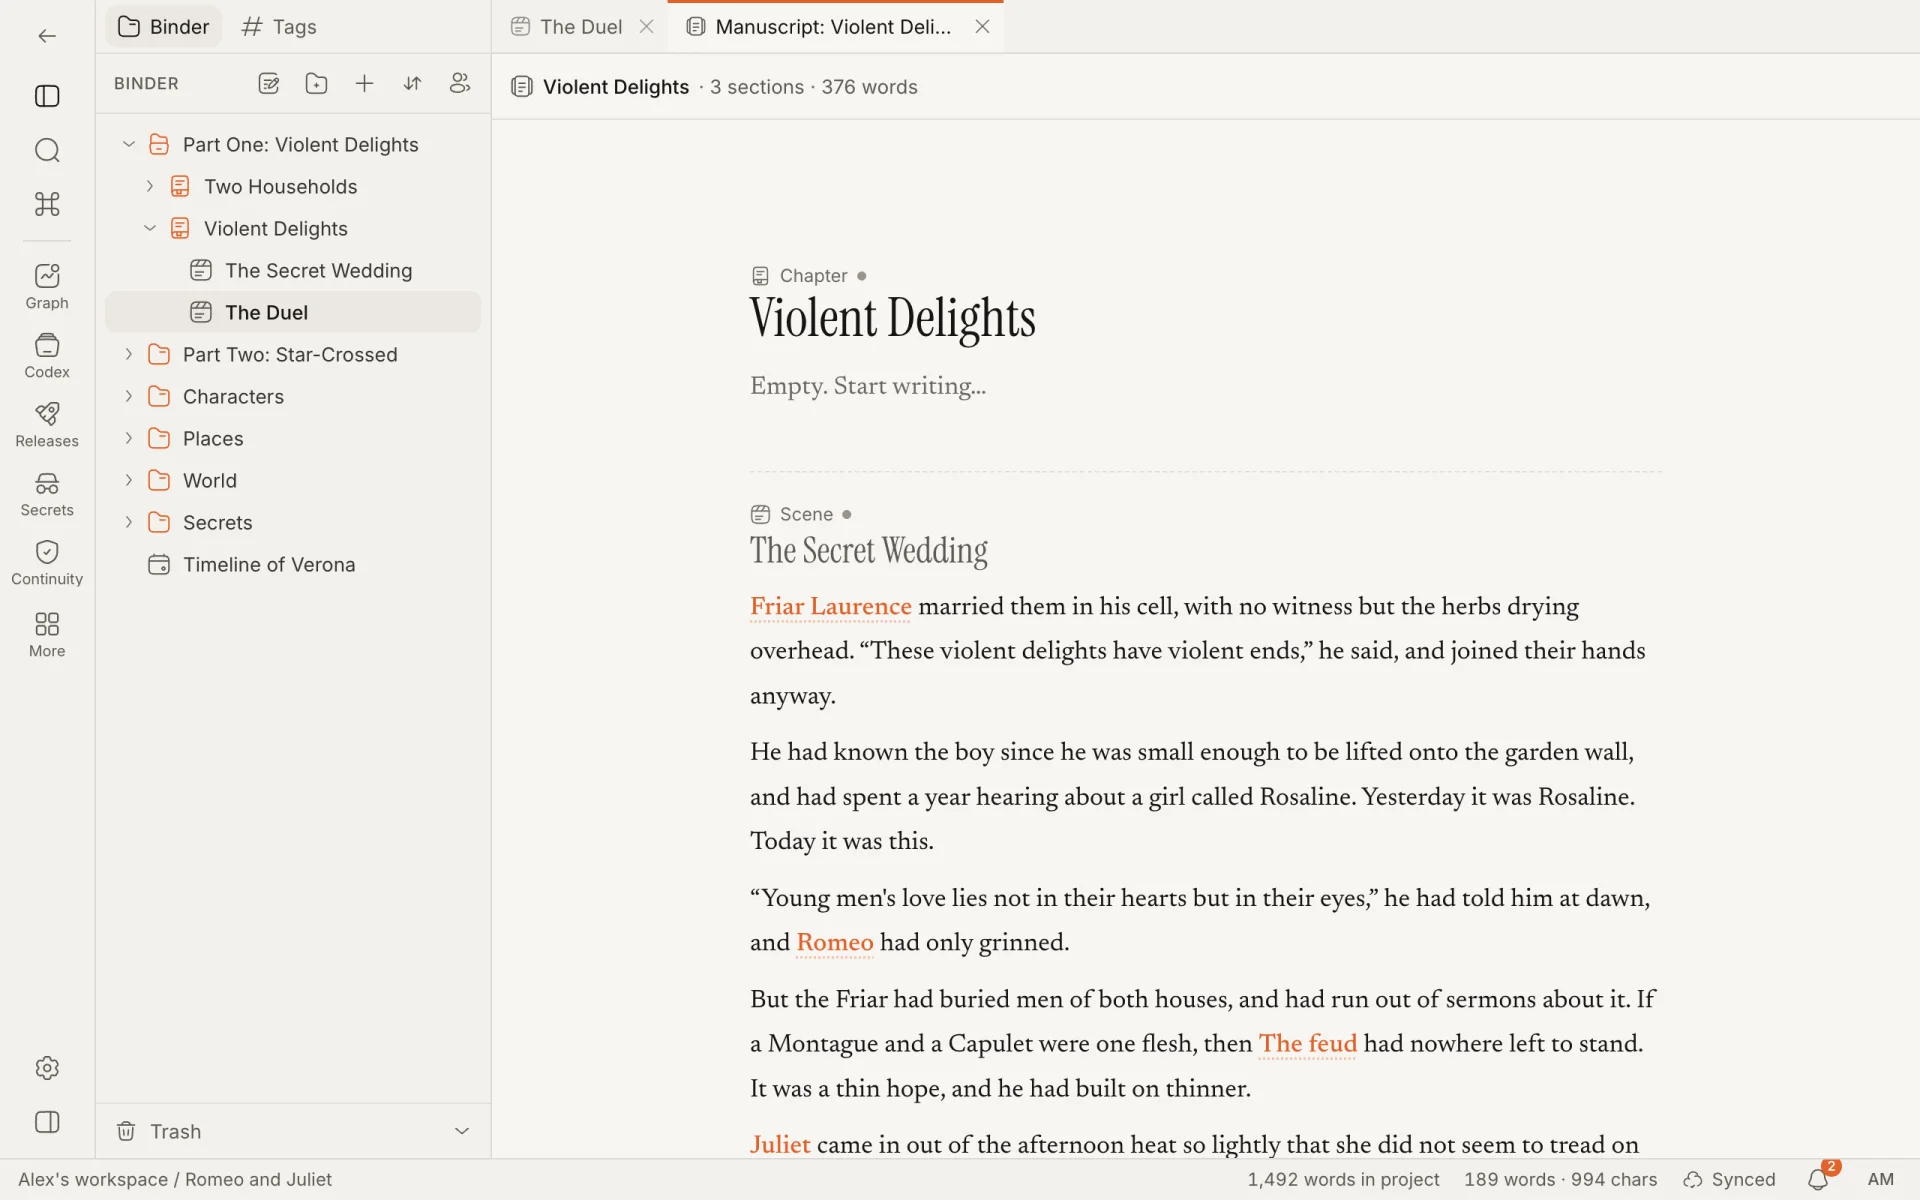Create new folder in binder toolbar
This screenshot has height=1200, width=1920.
[x=316, y=84]
